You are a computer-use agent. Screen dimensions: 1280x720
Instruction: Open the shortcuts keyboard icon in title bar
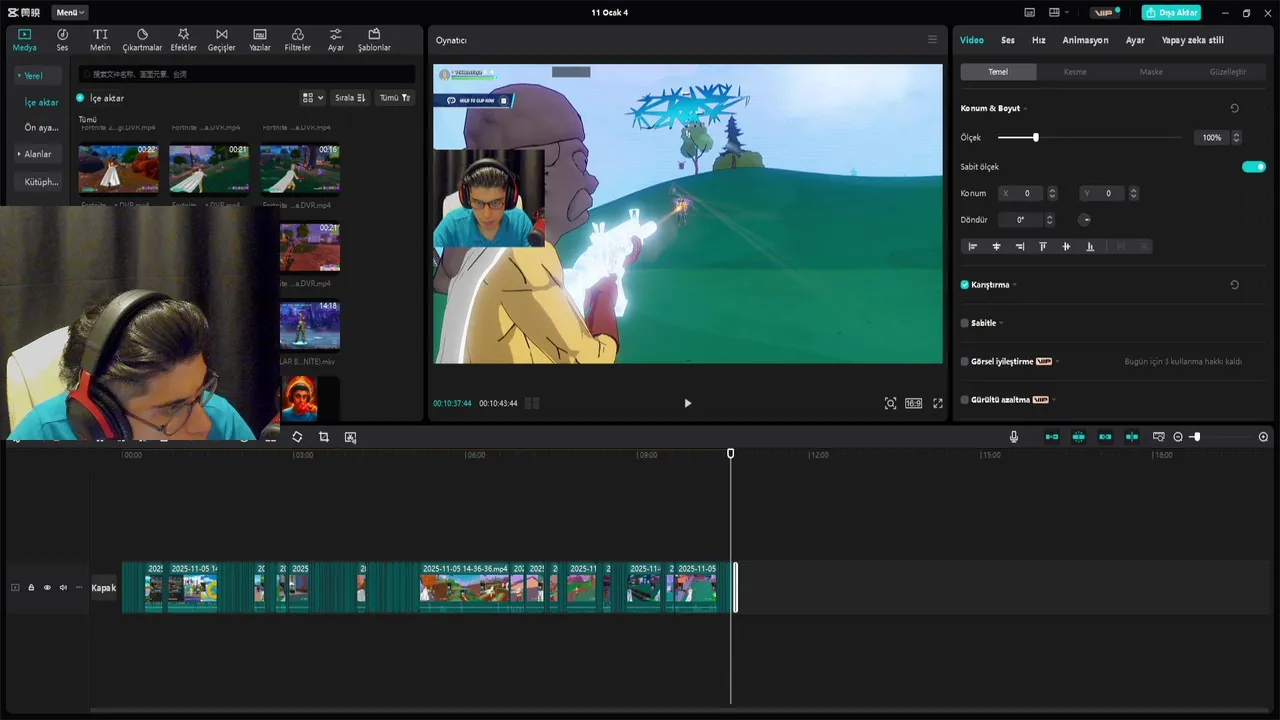point(1029,13)
